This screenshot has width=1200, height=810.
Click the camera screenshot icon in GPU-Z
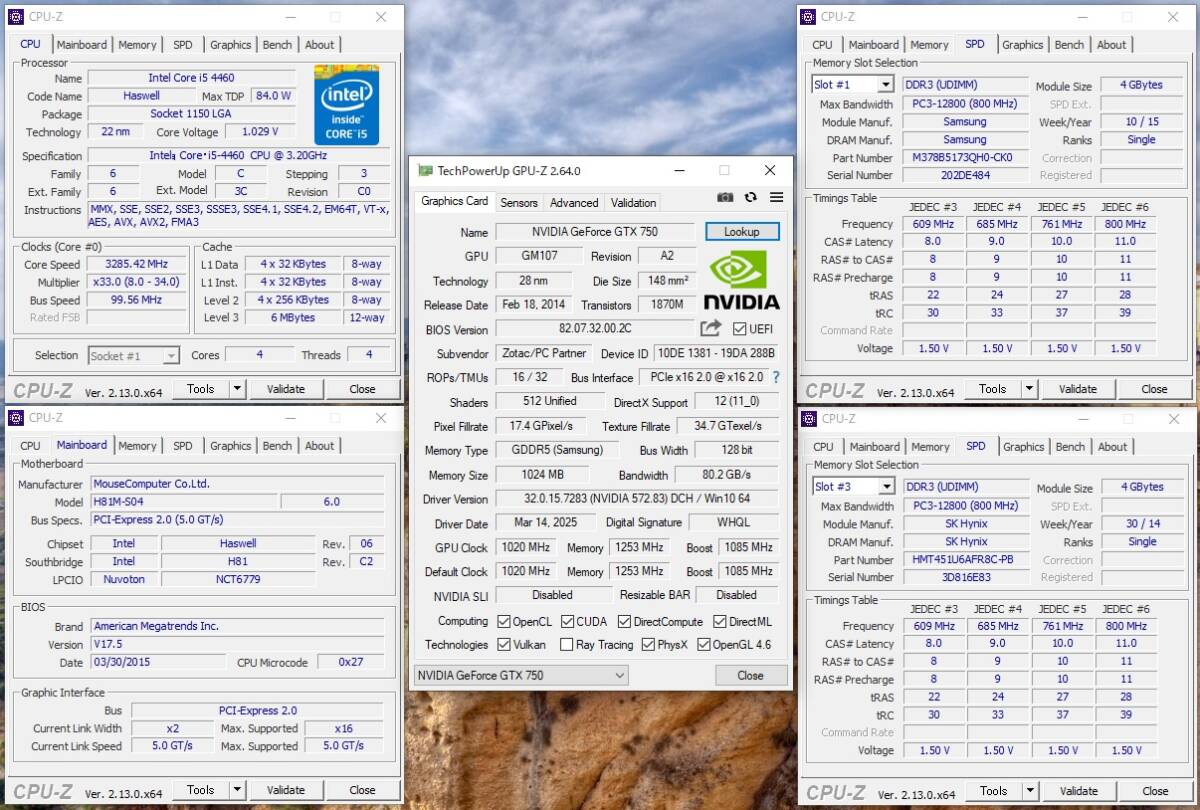(x=725, y=198)
